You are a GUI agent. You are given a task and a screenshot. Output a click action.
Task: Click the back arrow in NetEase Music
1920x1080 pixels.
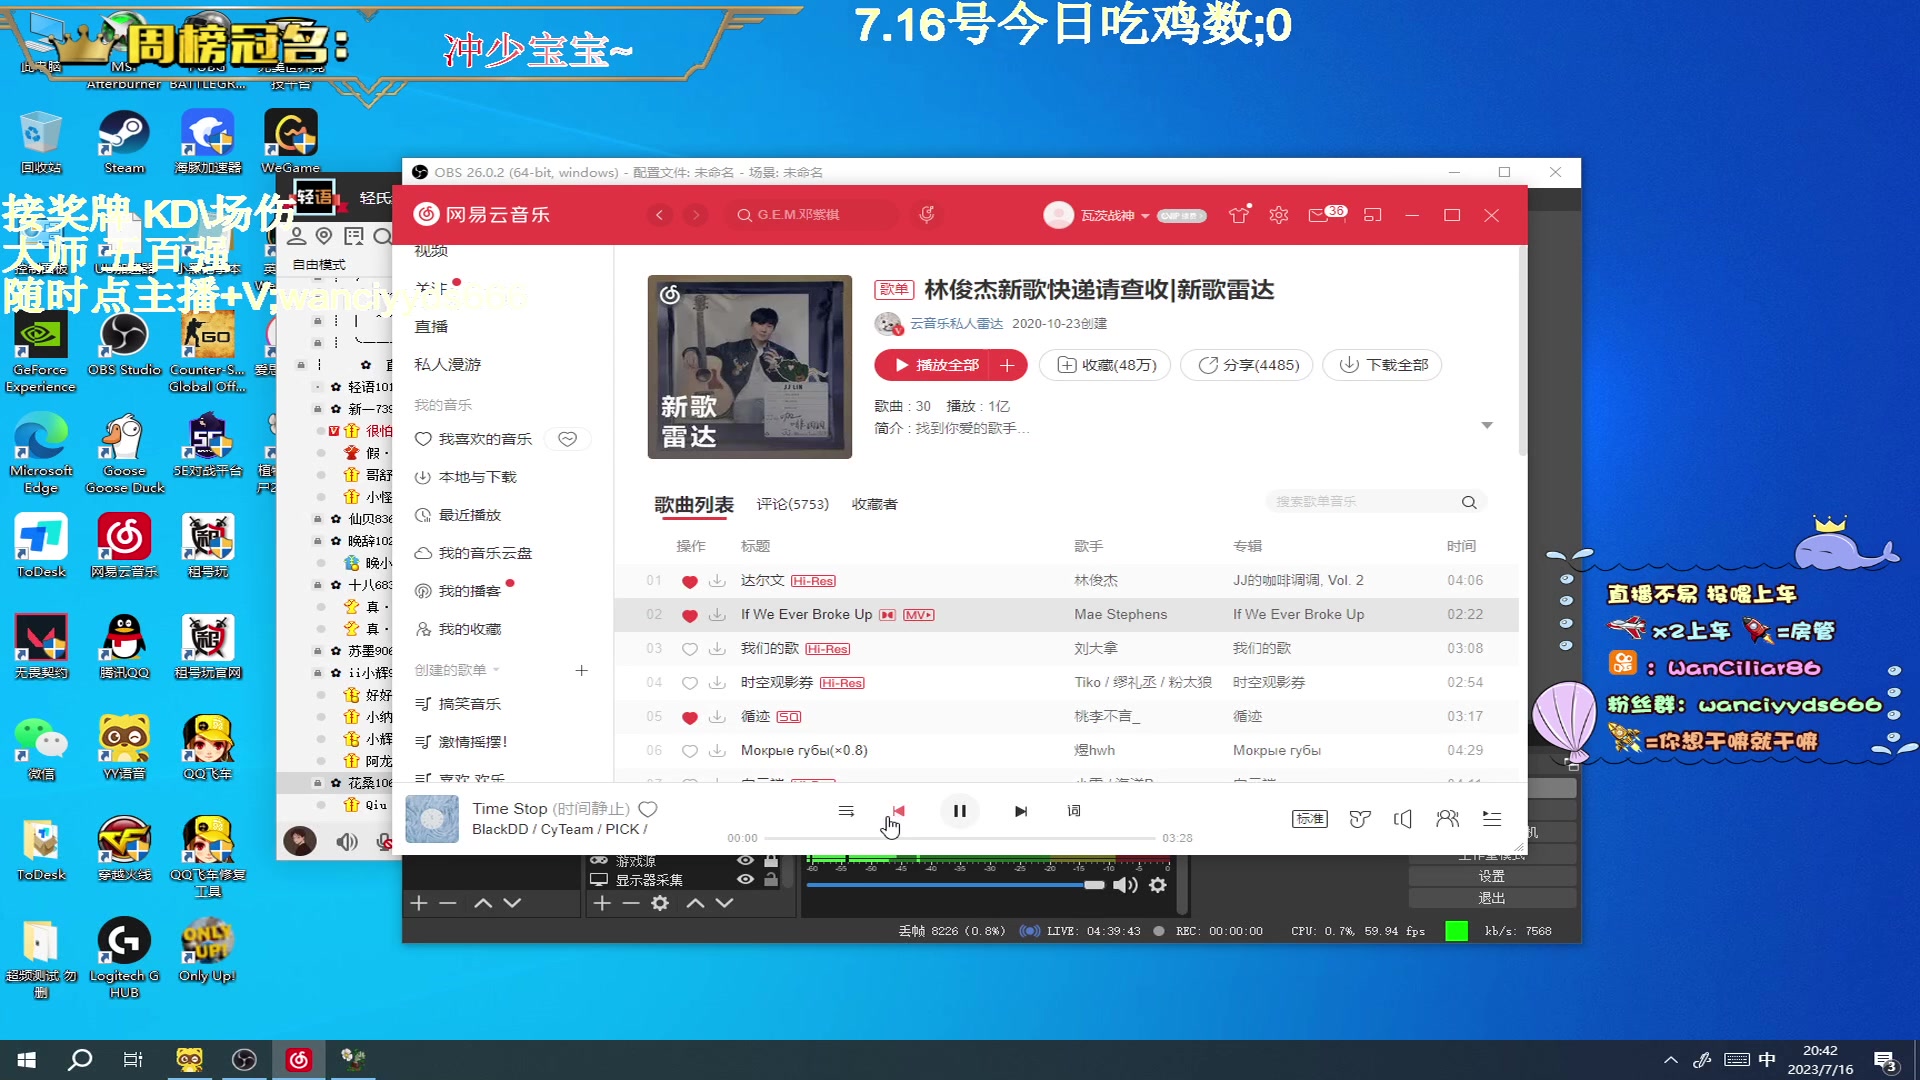[x=659, y=215]
